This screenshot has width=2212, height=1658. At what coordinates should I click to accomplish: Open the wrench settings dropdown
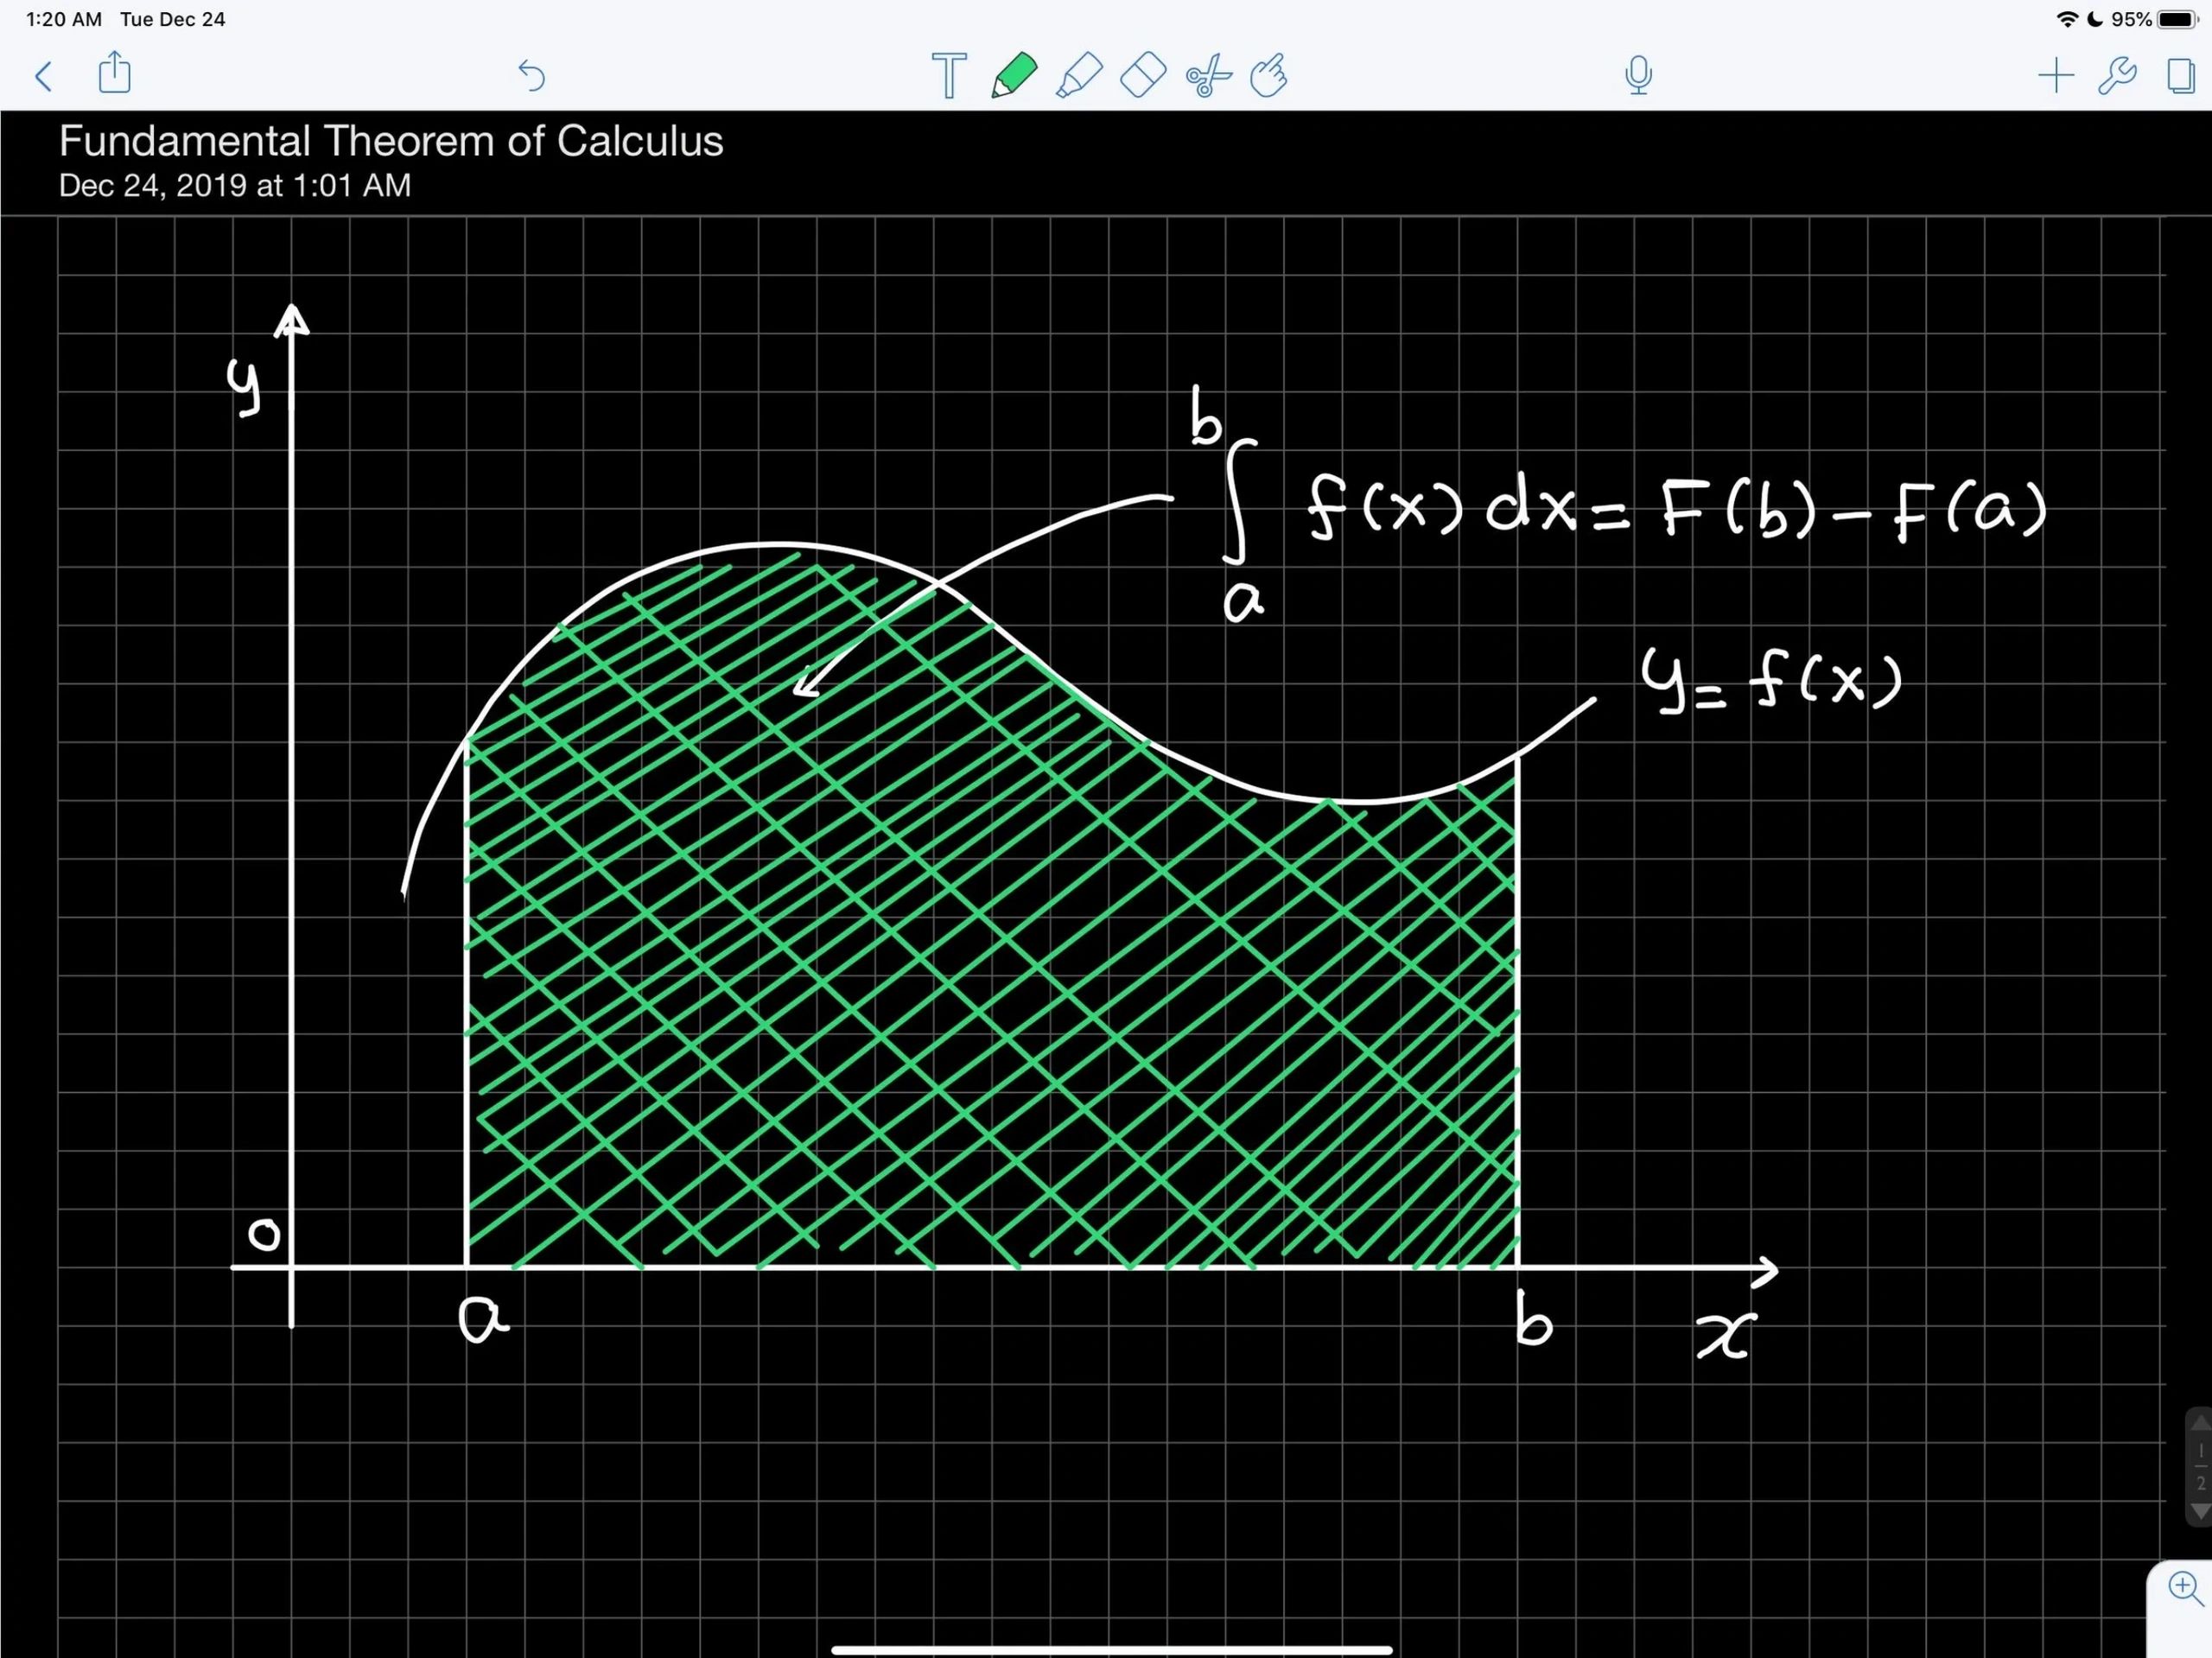pyautogui.click(x=2117, y=75)
